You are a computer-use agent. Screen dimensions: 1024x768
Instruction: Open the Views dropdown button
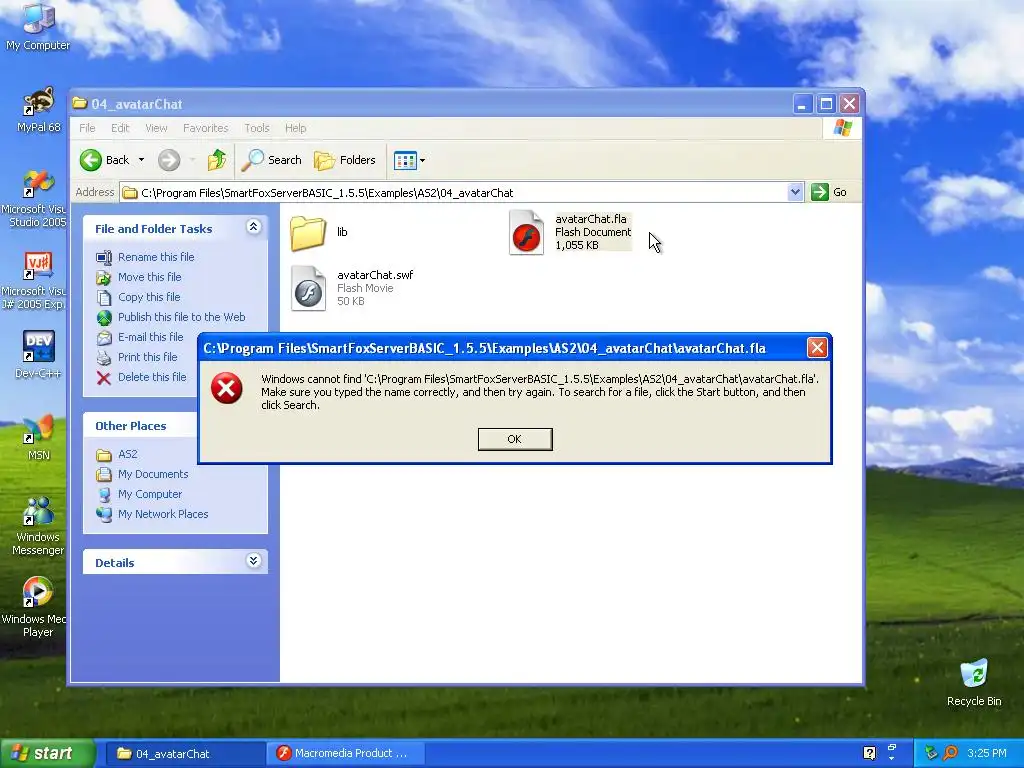pos(409,160)
